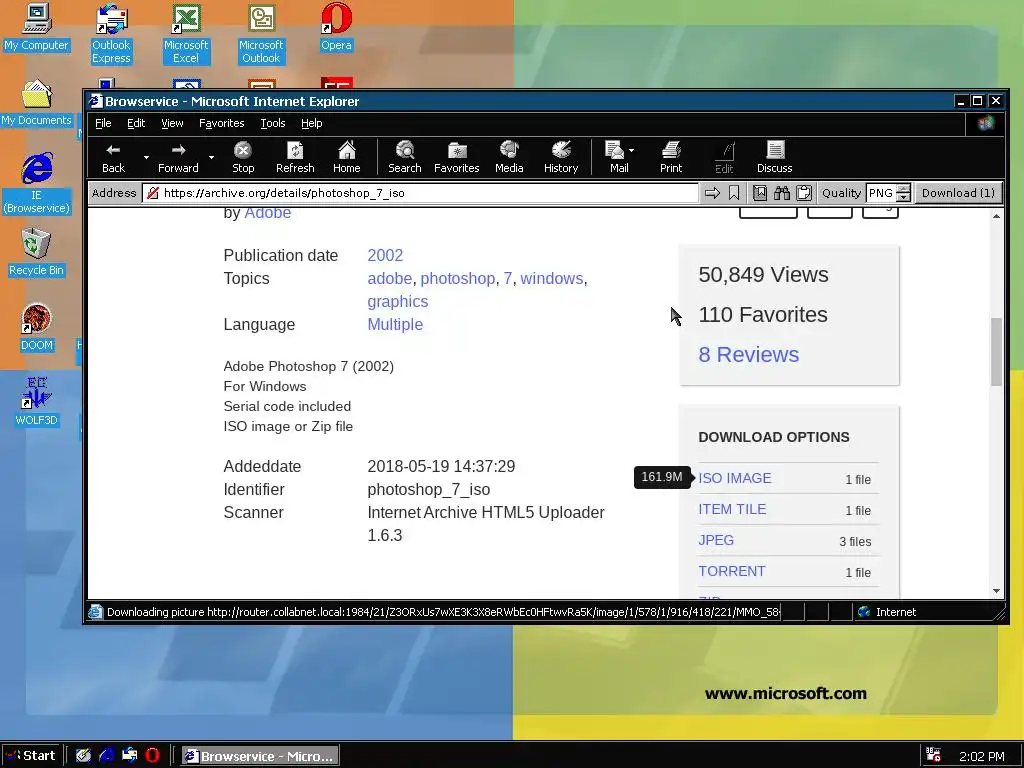Download the ISO IMAGE option
The image size is (1024, 768).
coord(735,478)
